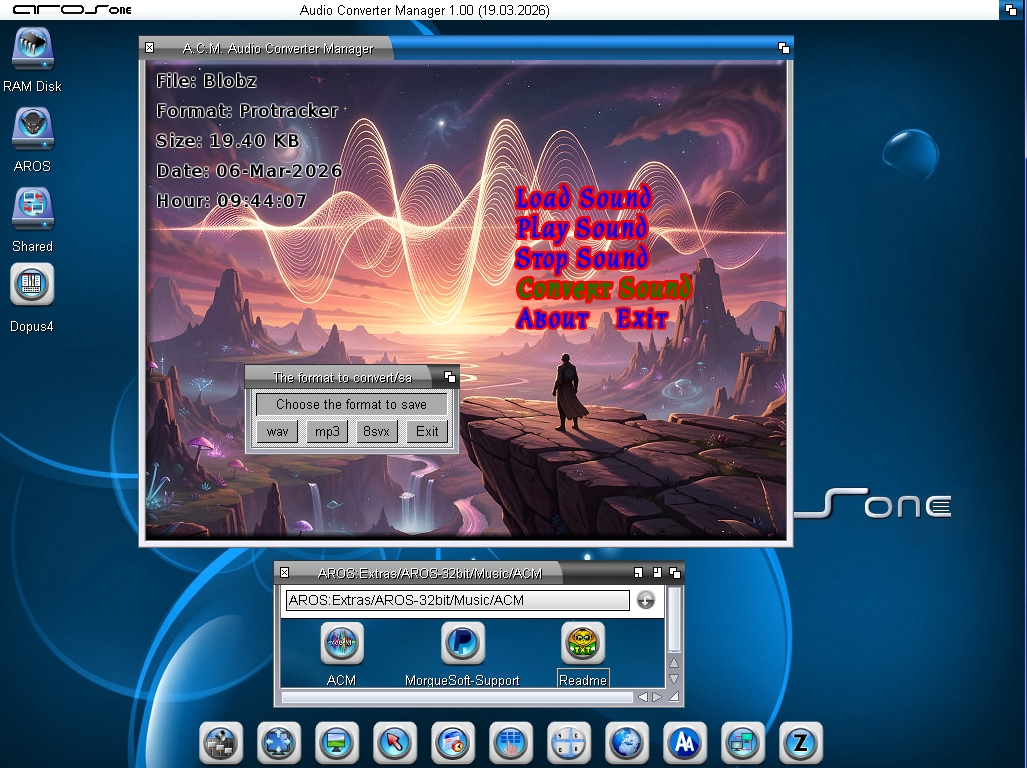Choose mp3 as the save format

[327, 432]
